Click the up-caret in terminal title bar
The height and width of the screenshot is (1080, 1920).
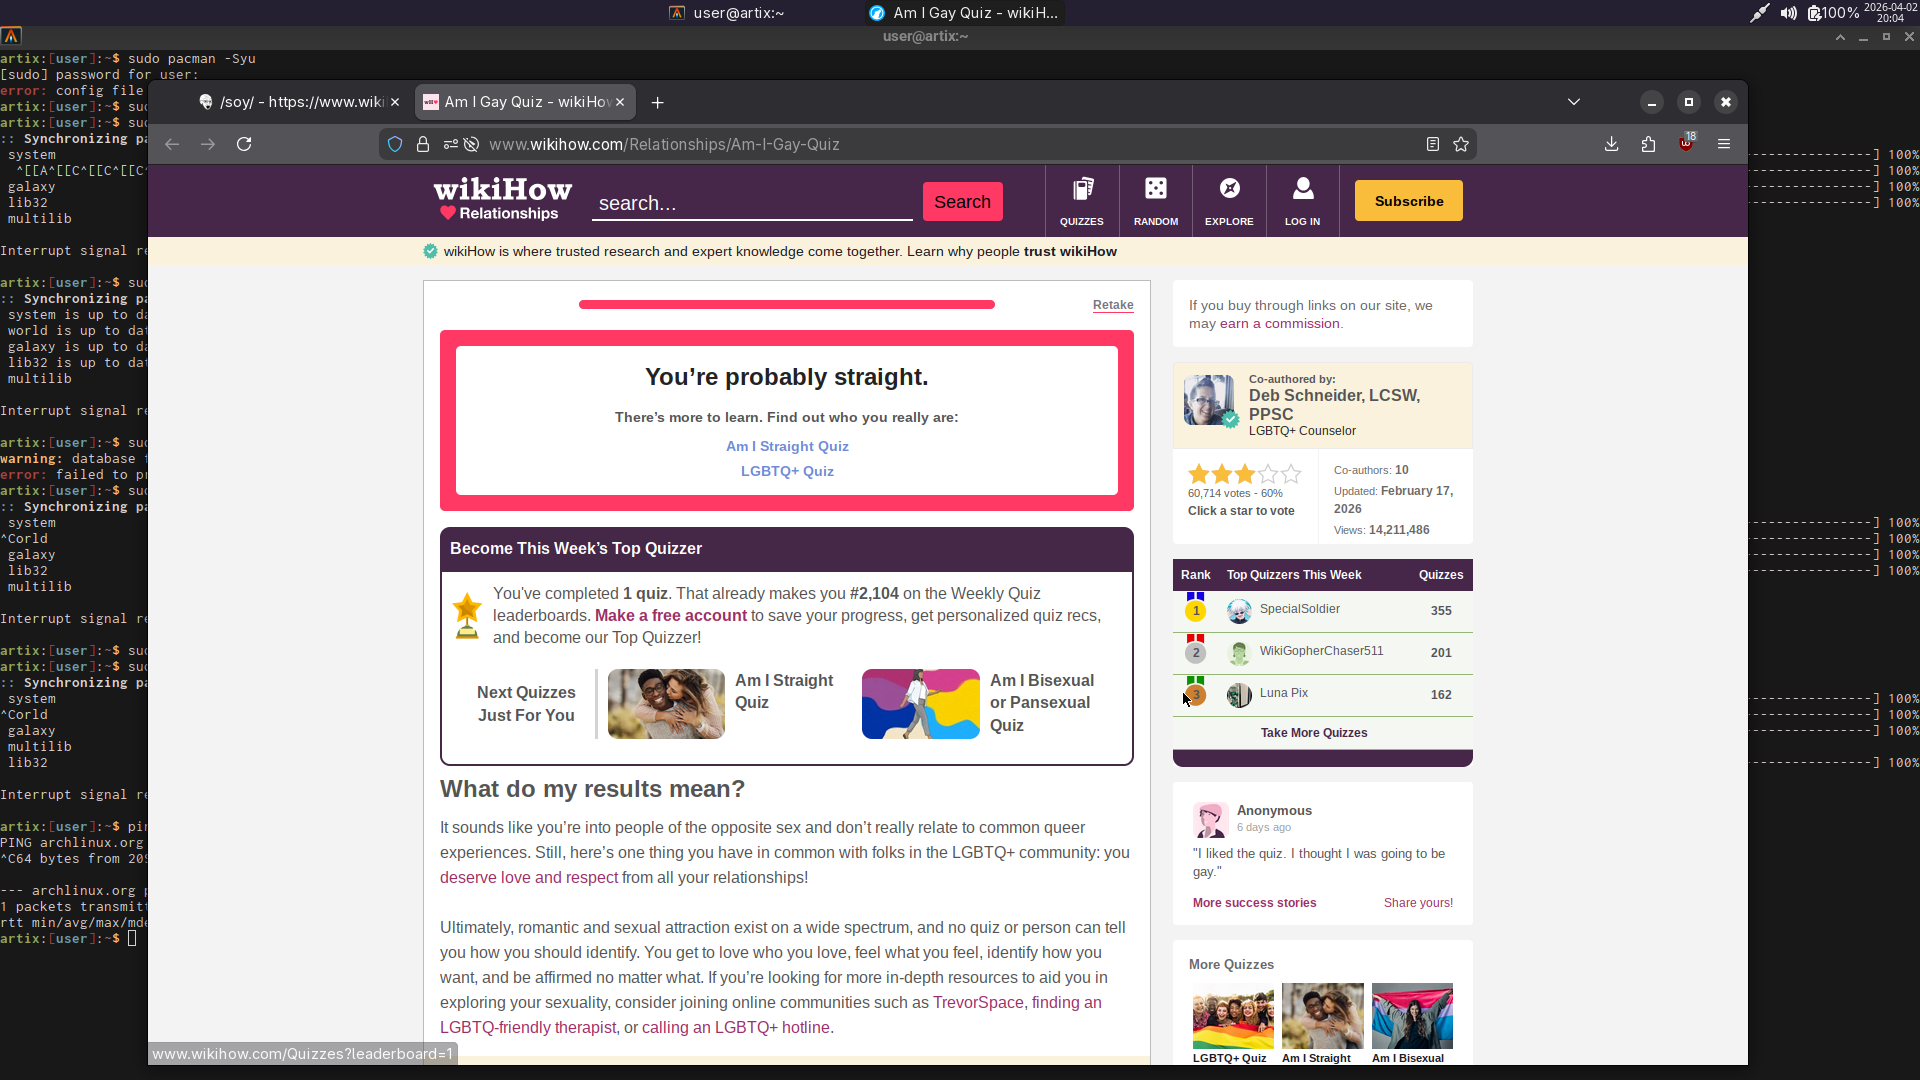coord(1840,37)
